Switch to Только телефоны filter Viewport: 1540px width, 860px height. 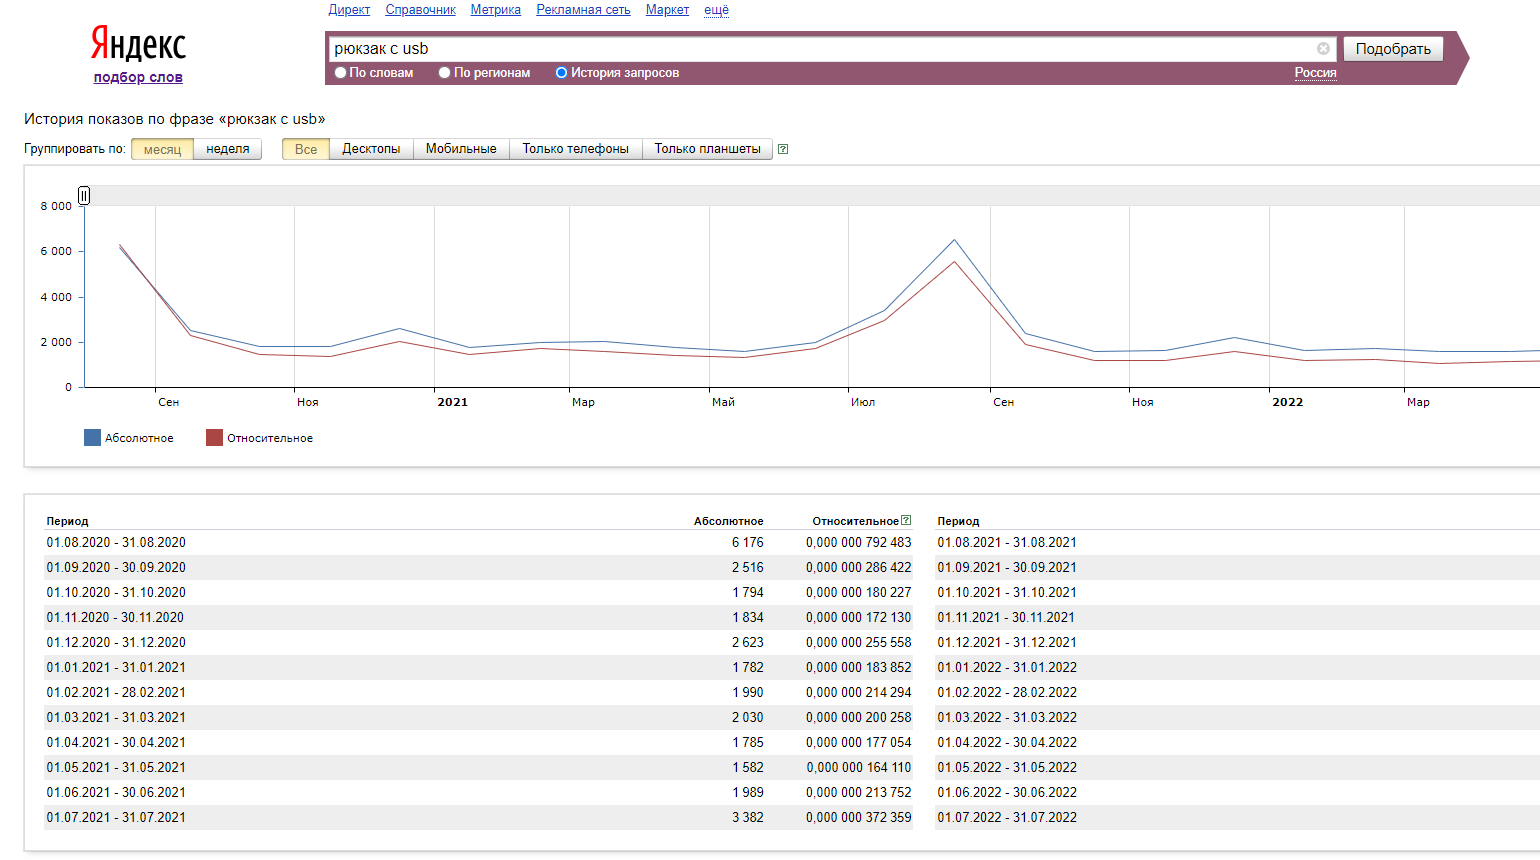(576, 149)
